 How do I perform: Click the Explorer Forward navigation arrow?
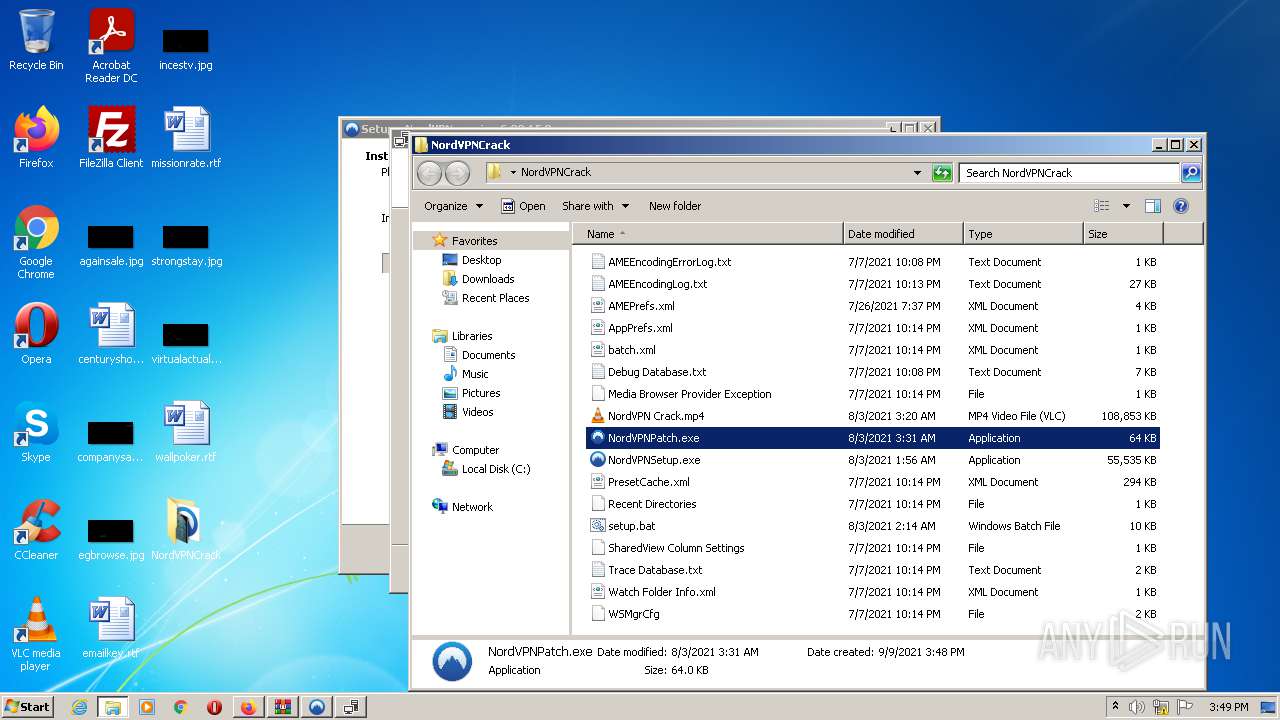coord(457,173)
